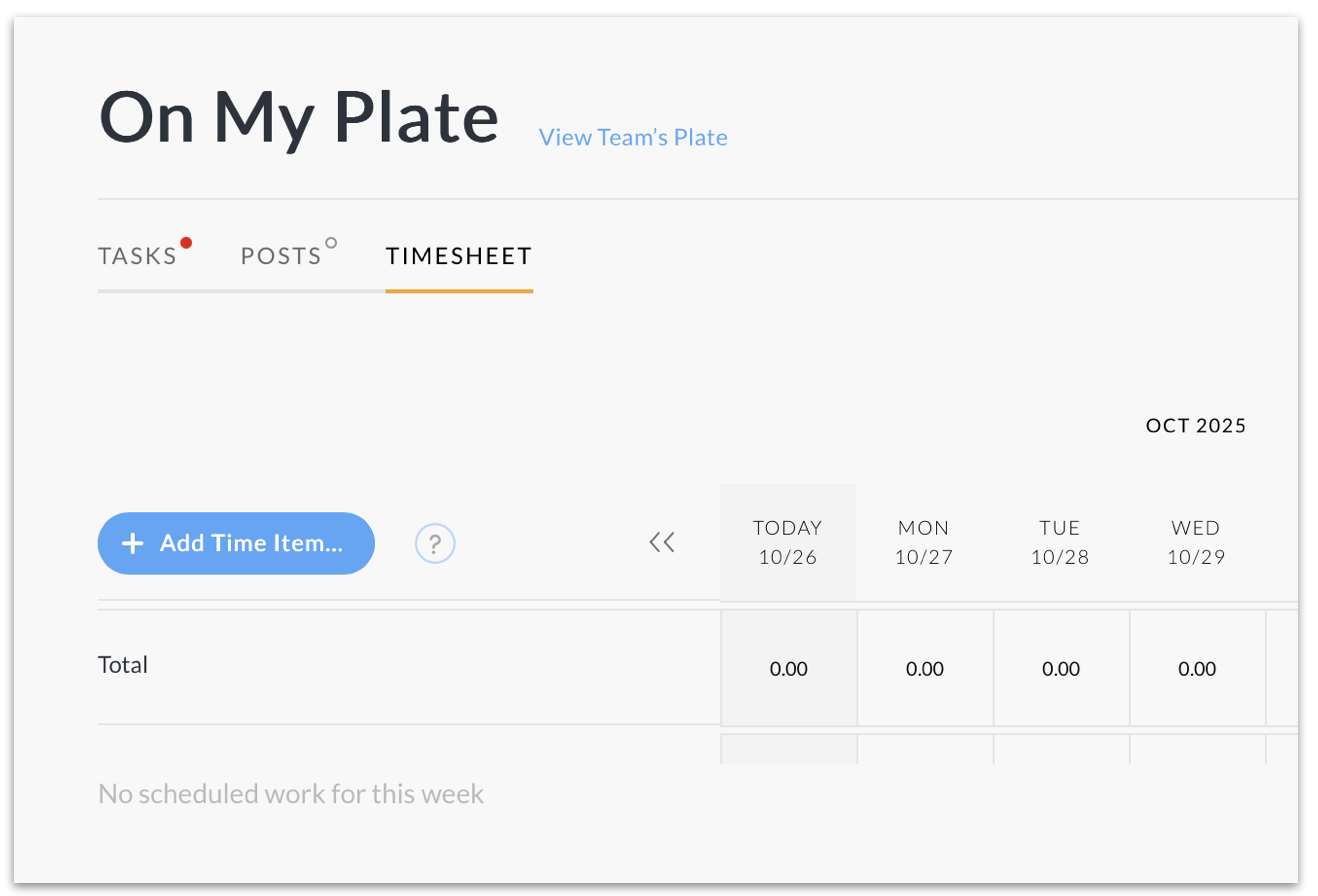Click the On My Plate heading
This screenshot has height=896, width=1318.
coord(298,118)
